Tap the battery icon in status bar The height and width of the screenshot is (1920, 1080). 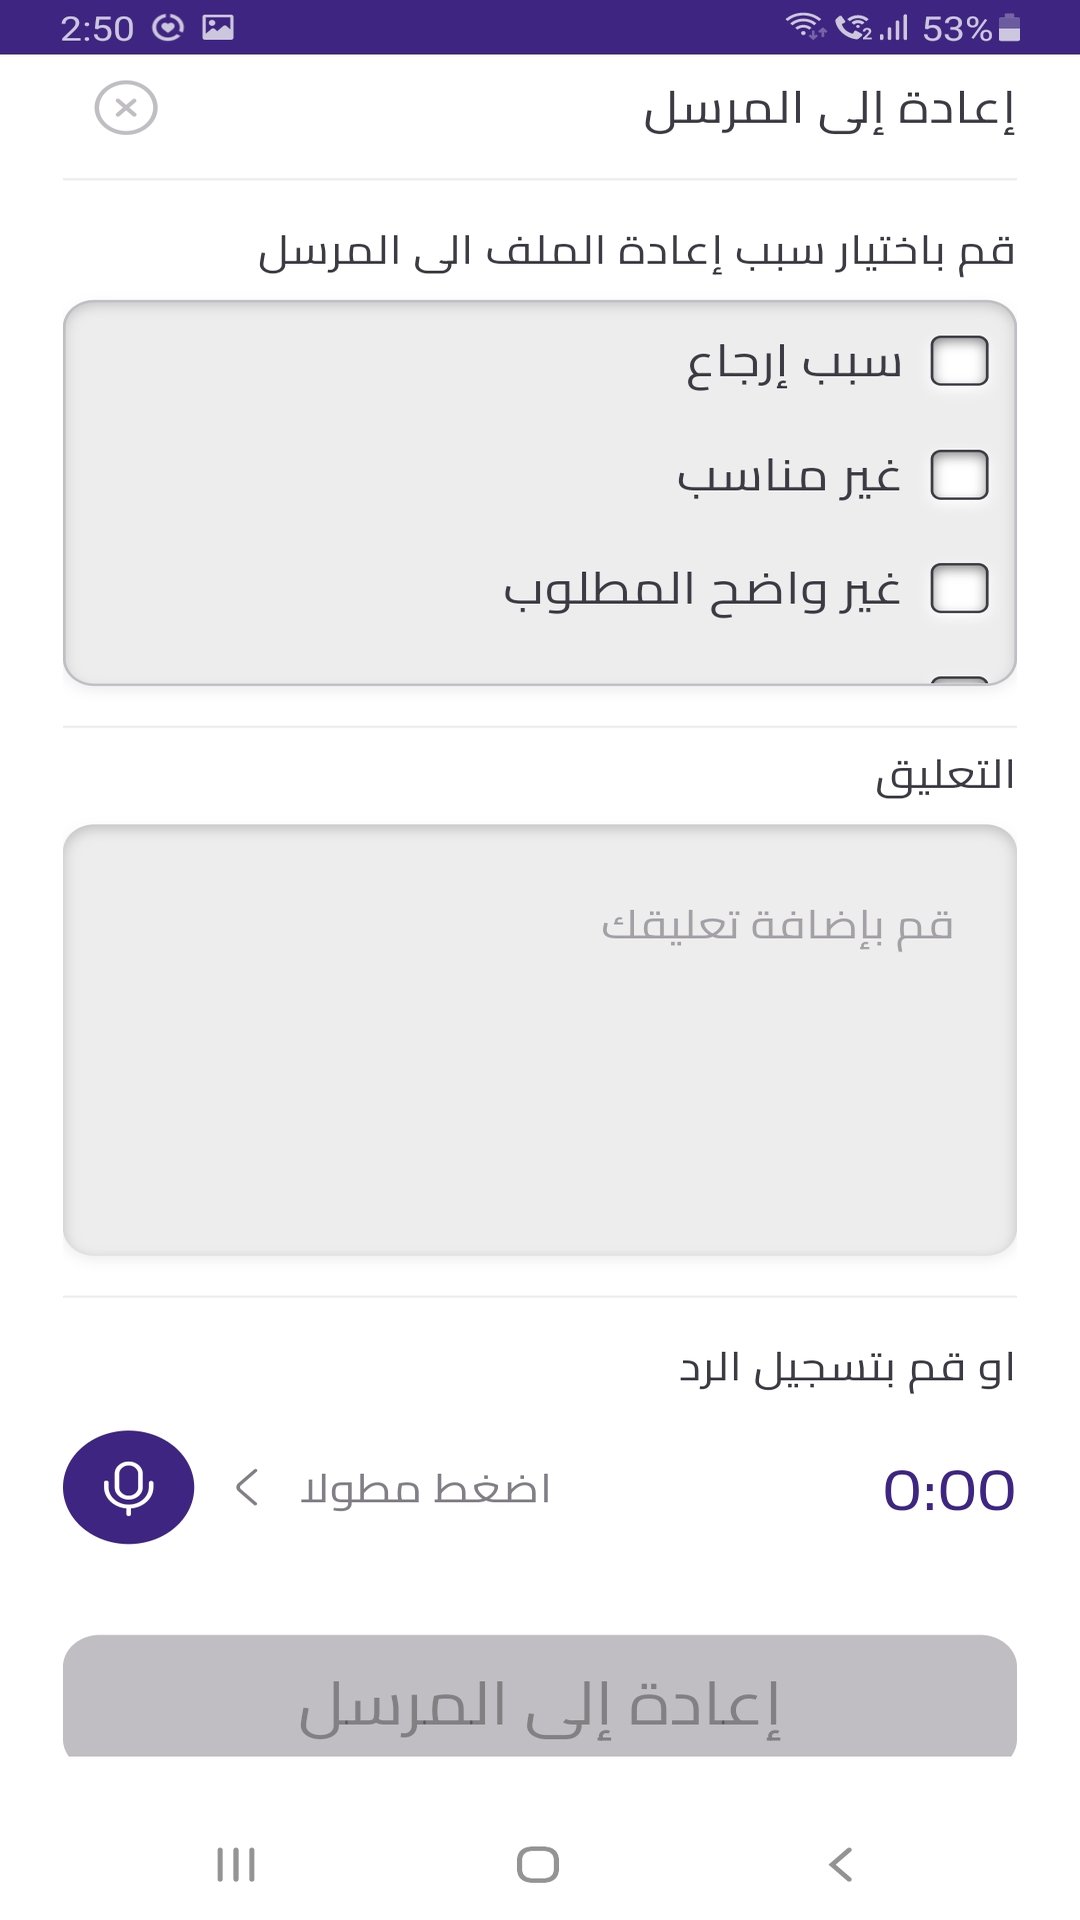pyautogui.click(x=1009, y=28)
